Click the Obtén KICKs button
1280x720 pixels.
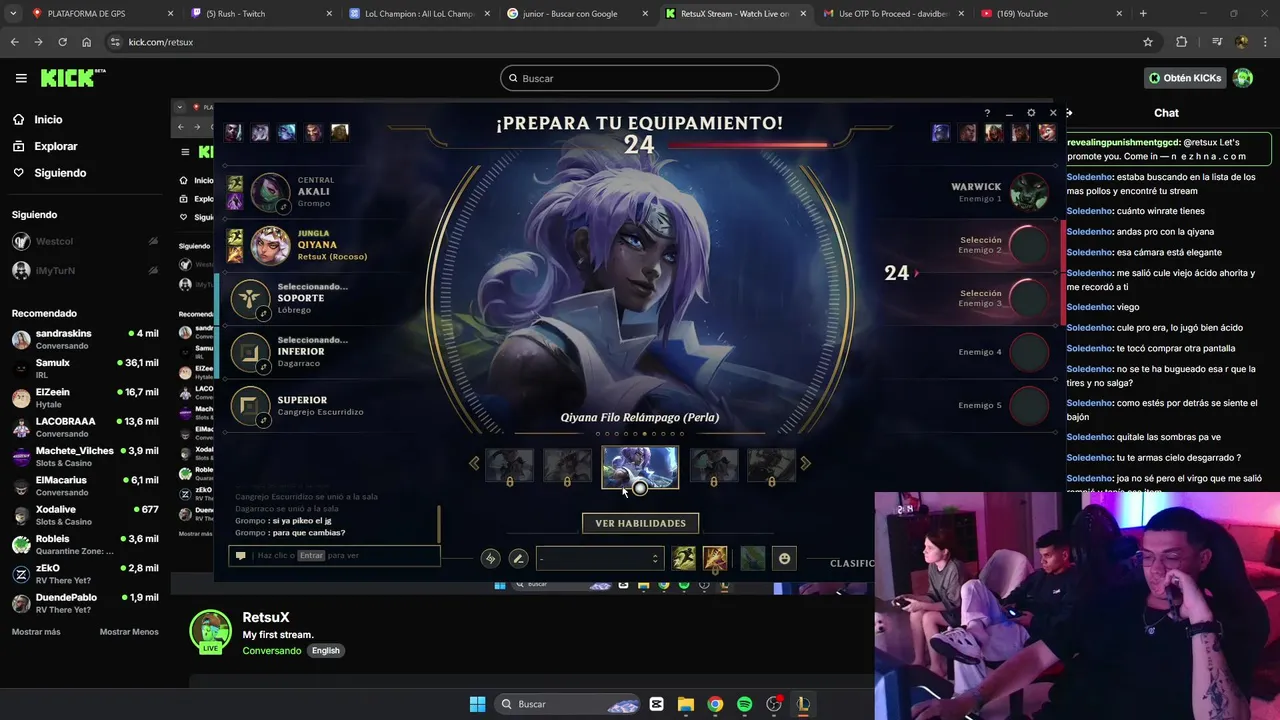tap(1185, 78)
